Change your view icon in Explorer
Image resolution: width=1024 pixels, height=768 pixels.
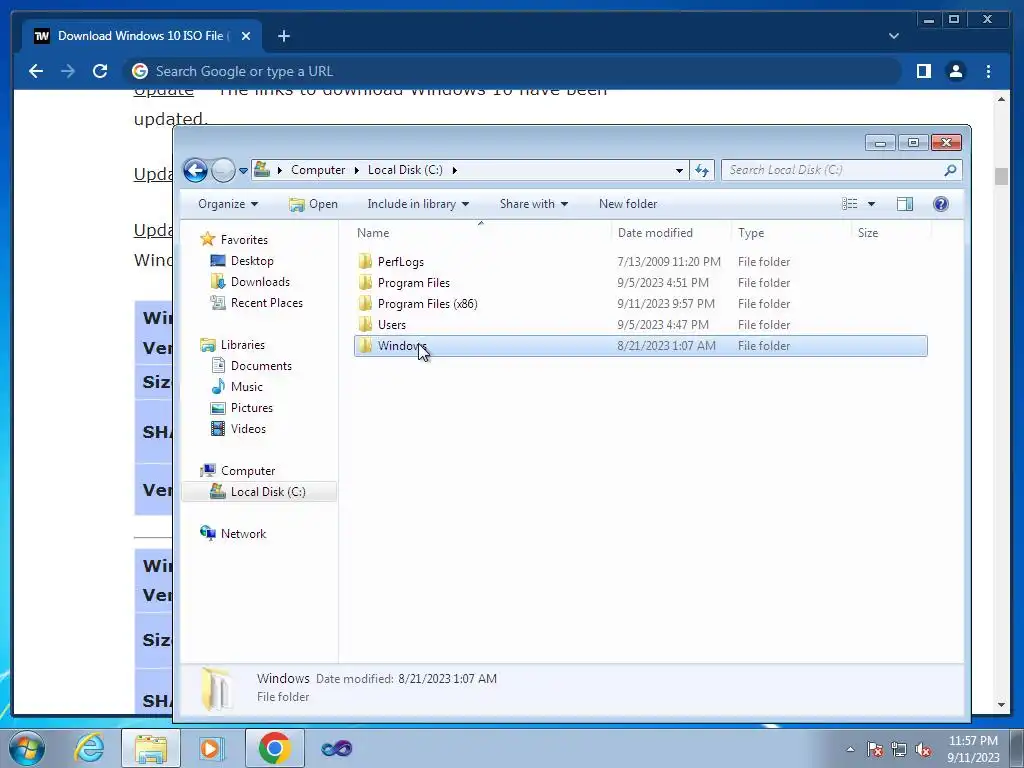[x=849, y=204]
